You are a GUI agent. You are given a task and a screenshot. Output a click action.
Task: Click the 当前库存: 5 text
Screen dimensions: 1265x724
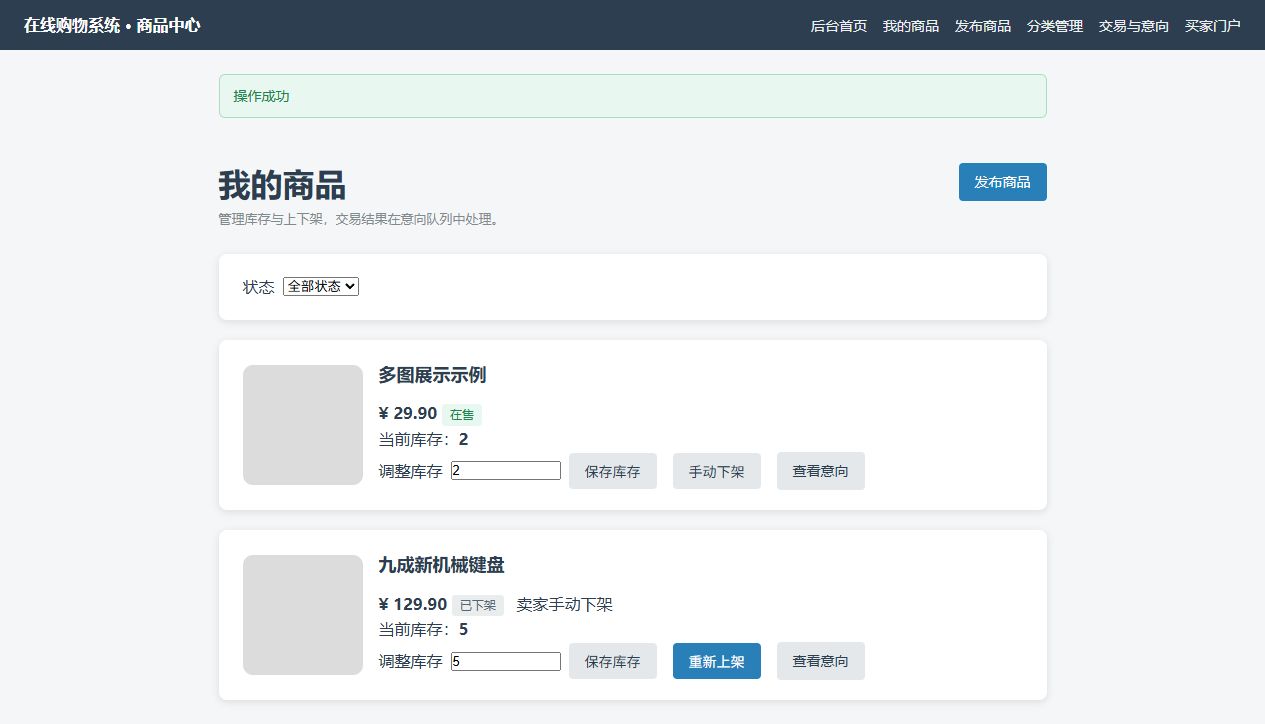(423, 630)
